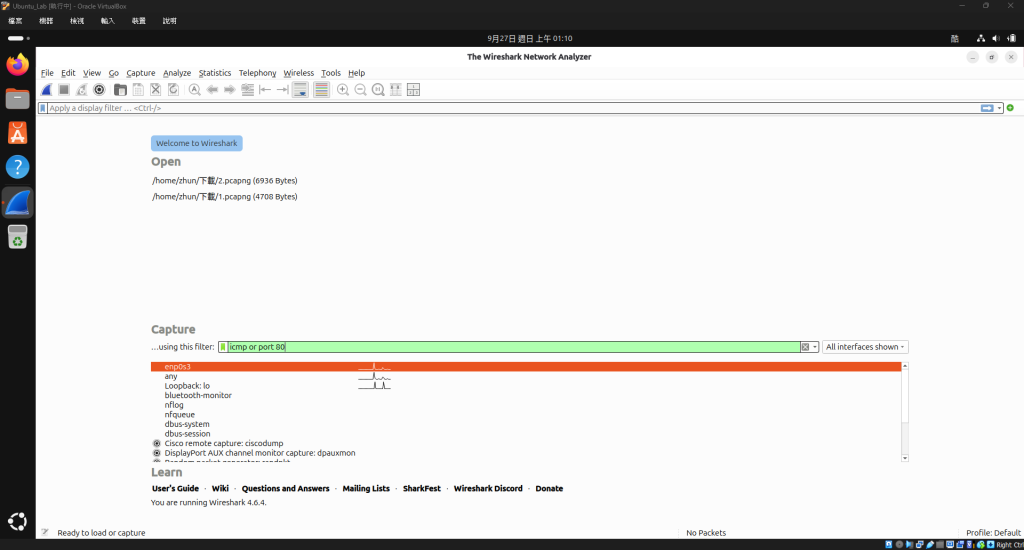Open the Edit menu
1024x550 pixels.
[x=68, y=73]
